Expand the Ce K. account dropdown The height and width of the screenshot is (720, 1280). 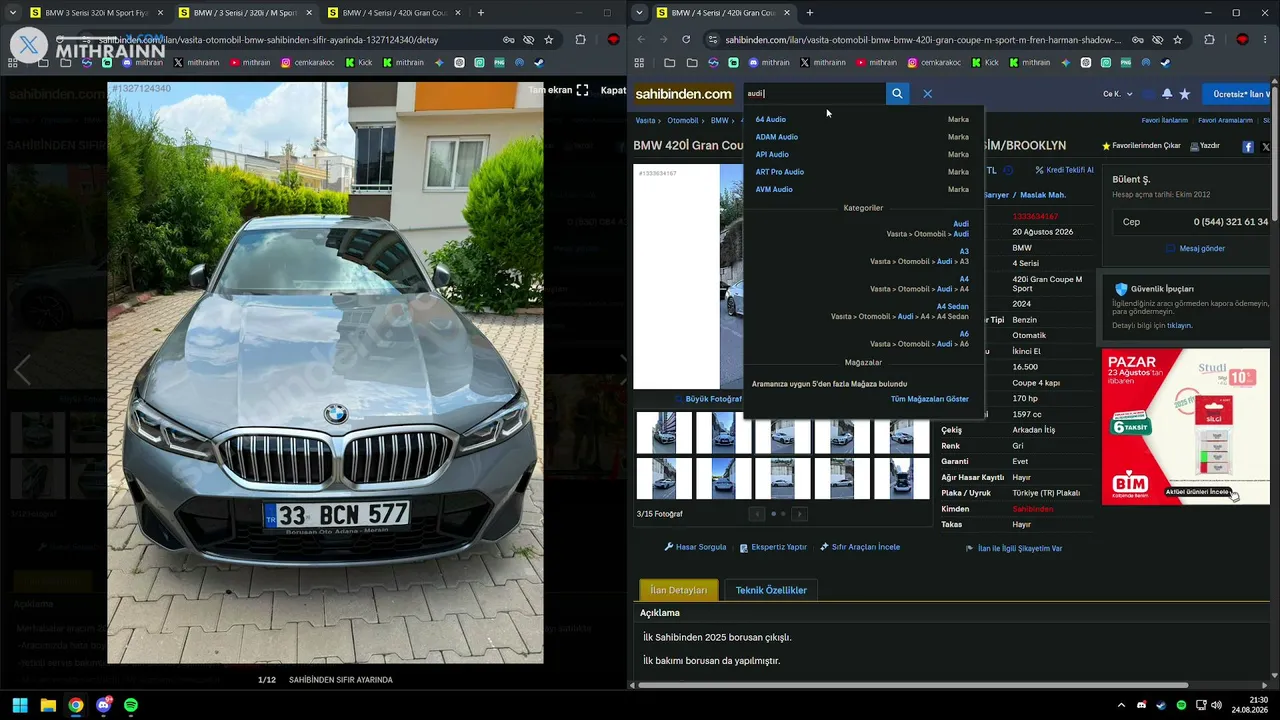[1118, 94]
